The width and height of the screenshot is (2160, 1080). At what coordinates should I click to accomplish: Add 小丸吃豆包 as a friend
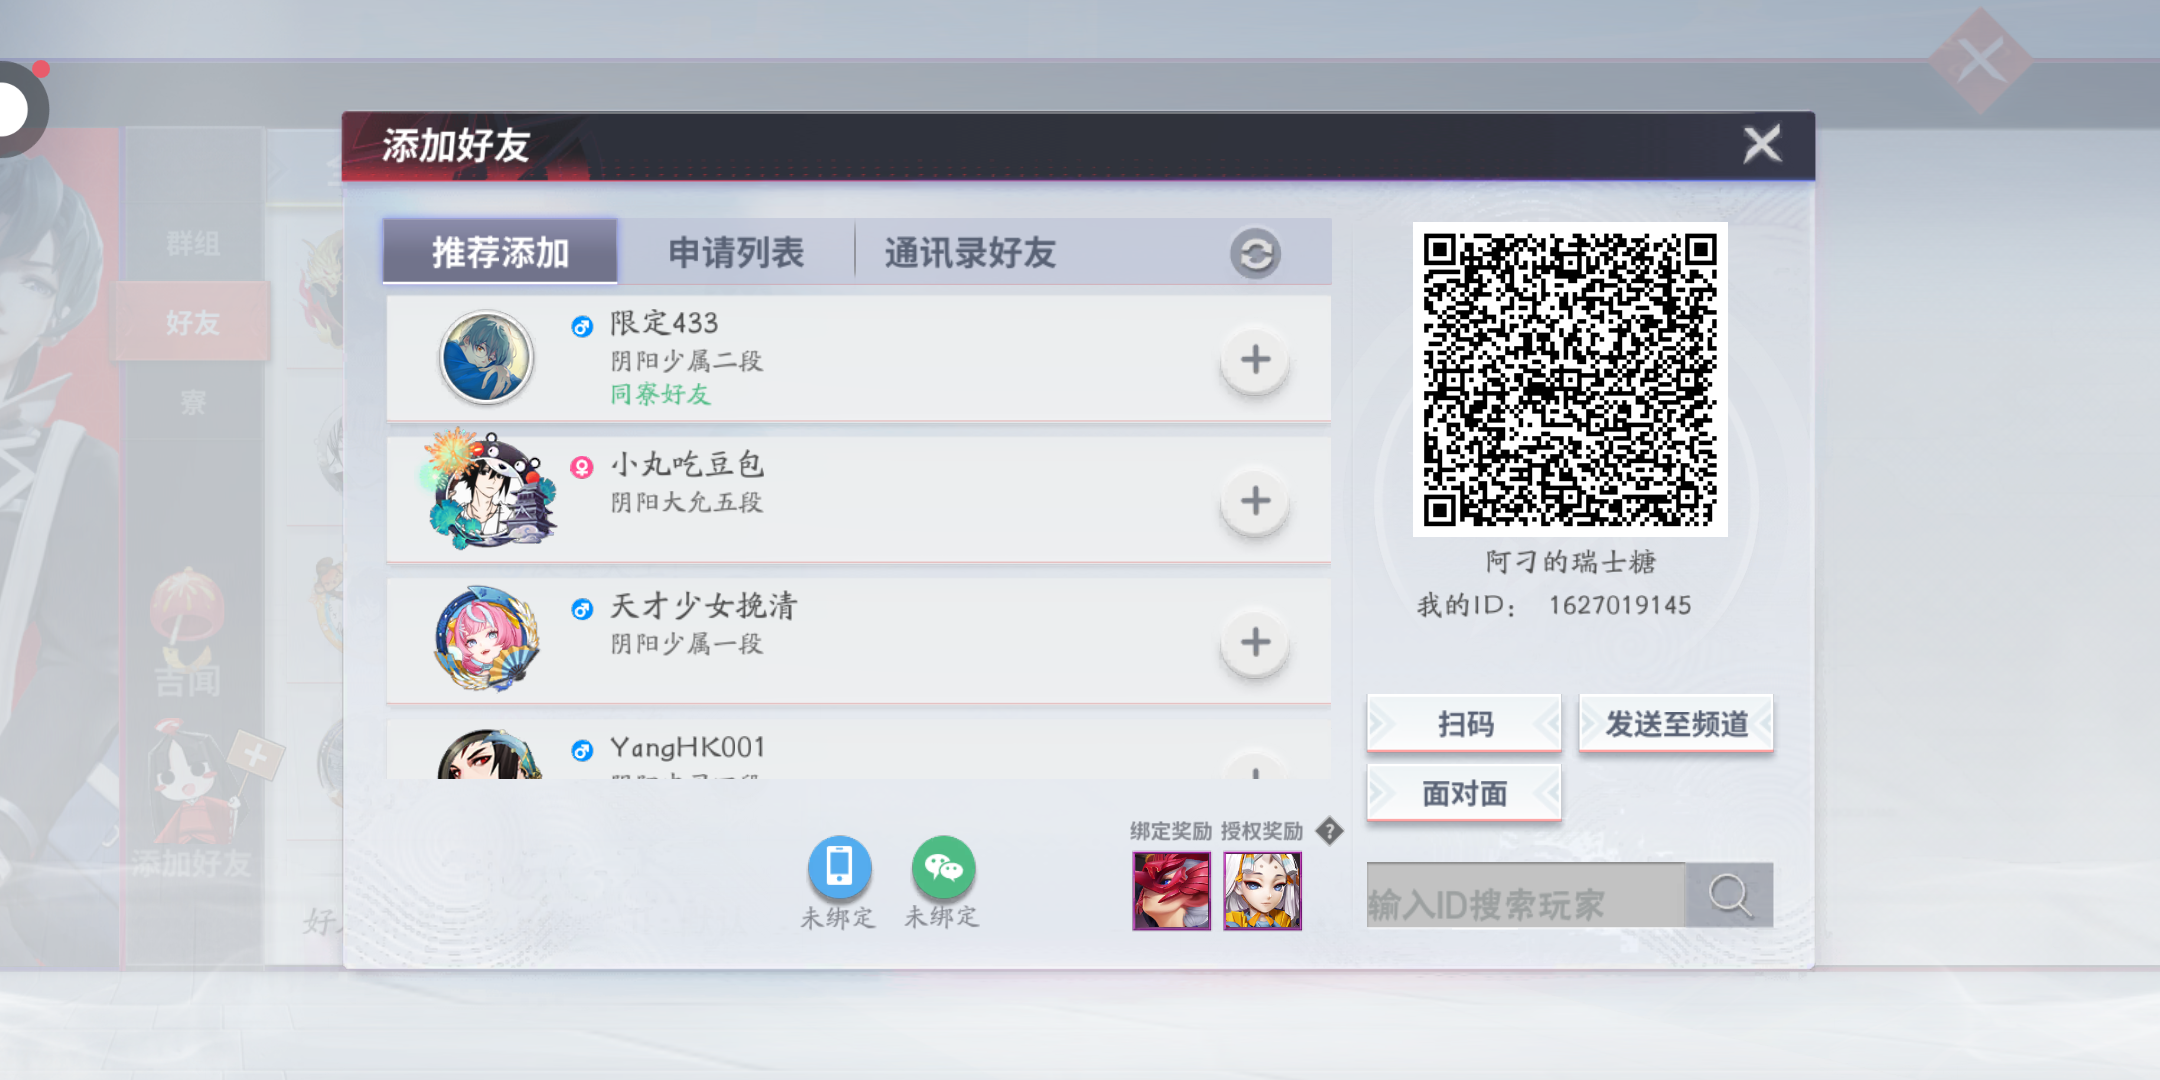point(1255,501)
